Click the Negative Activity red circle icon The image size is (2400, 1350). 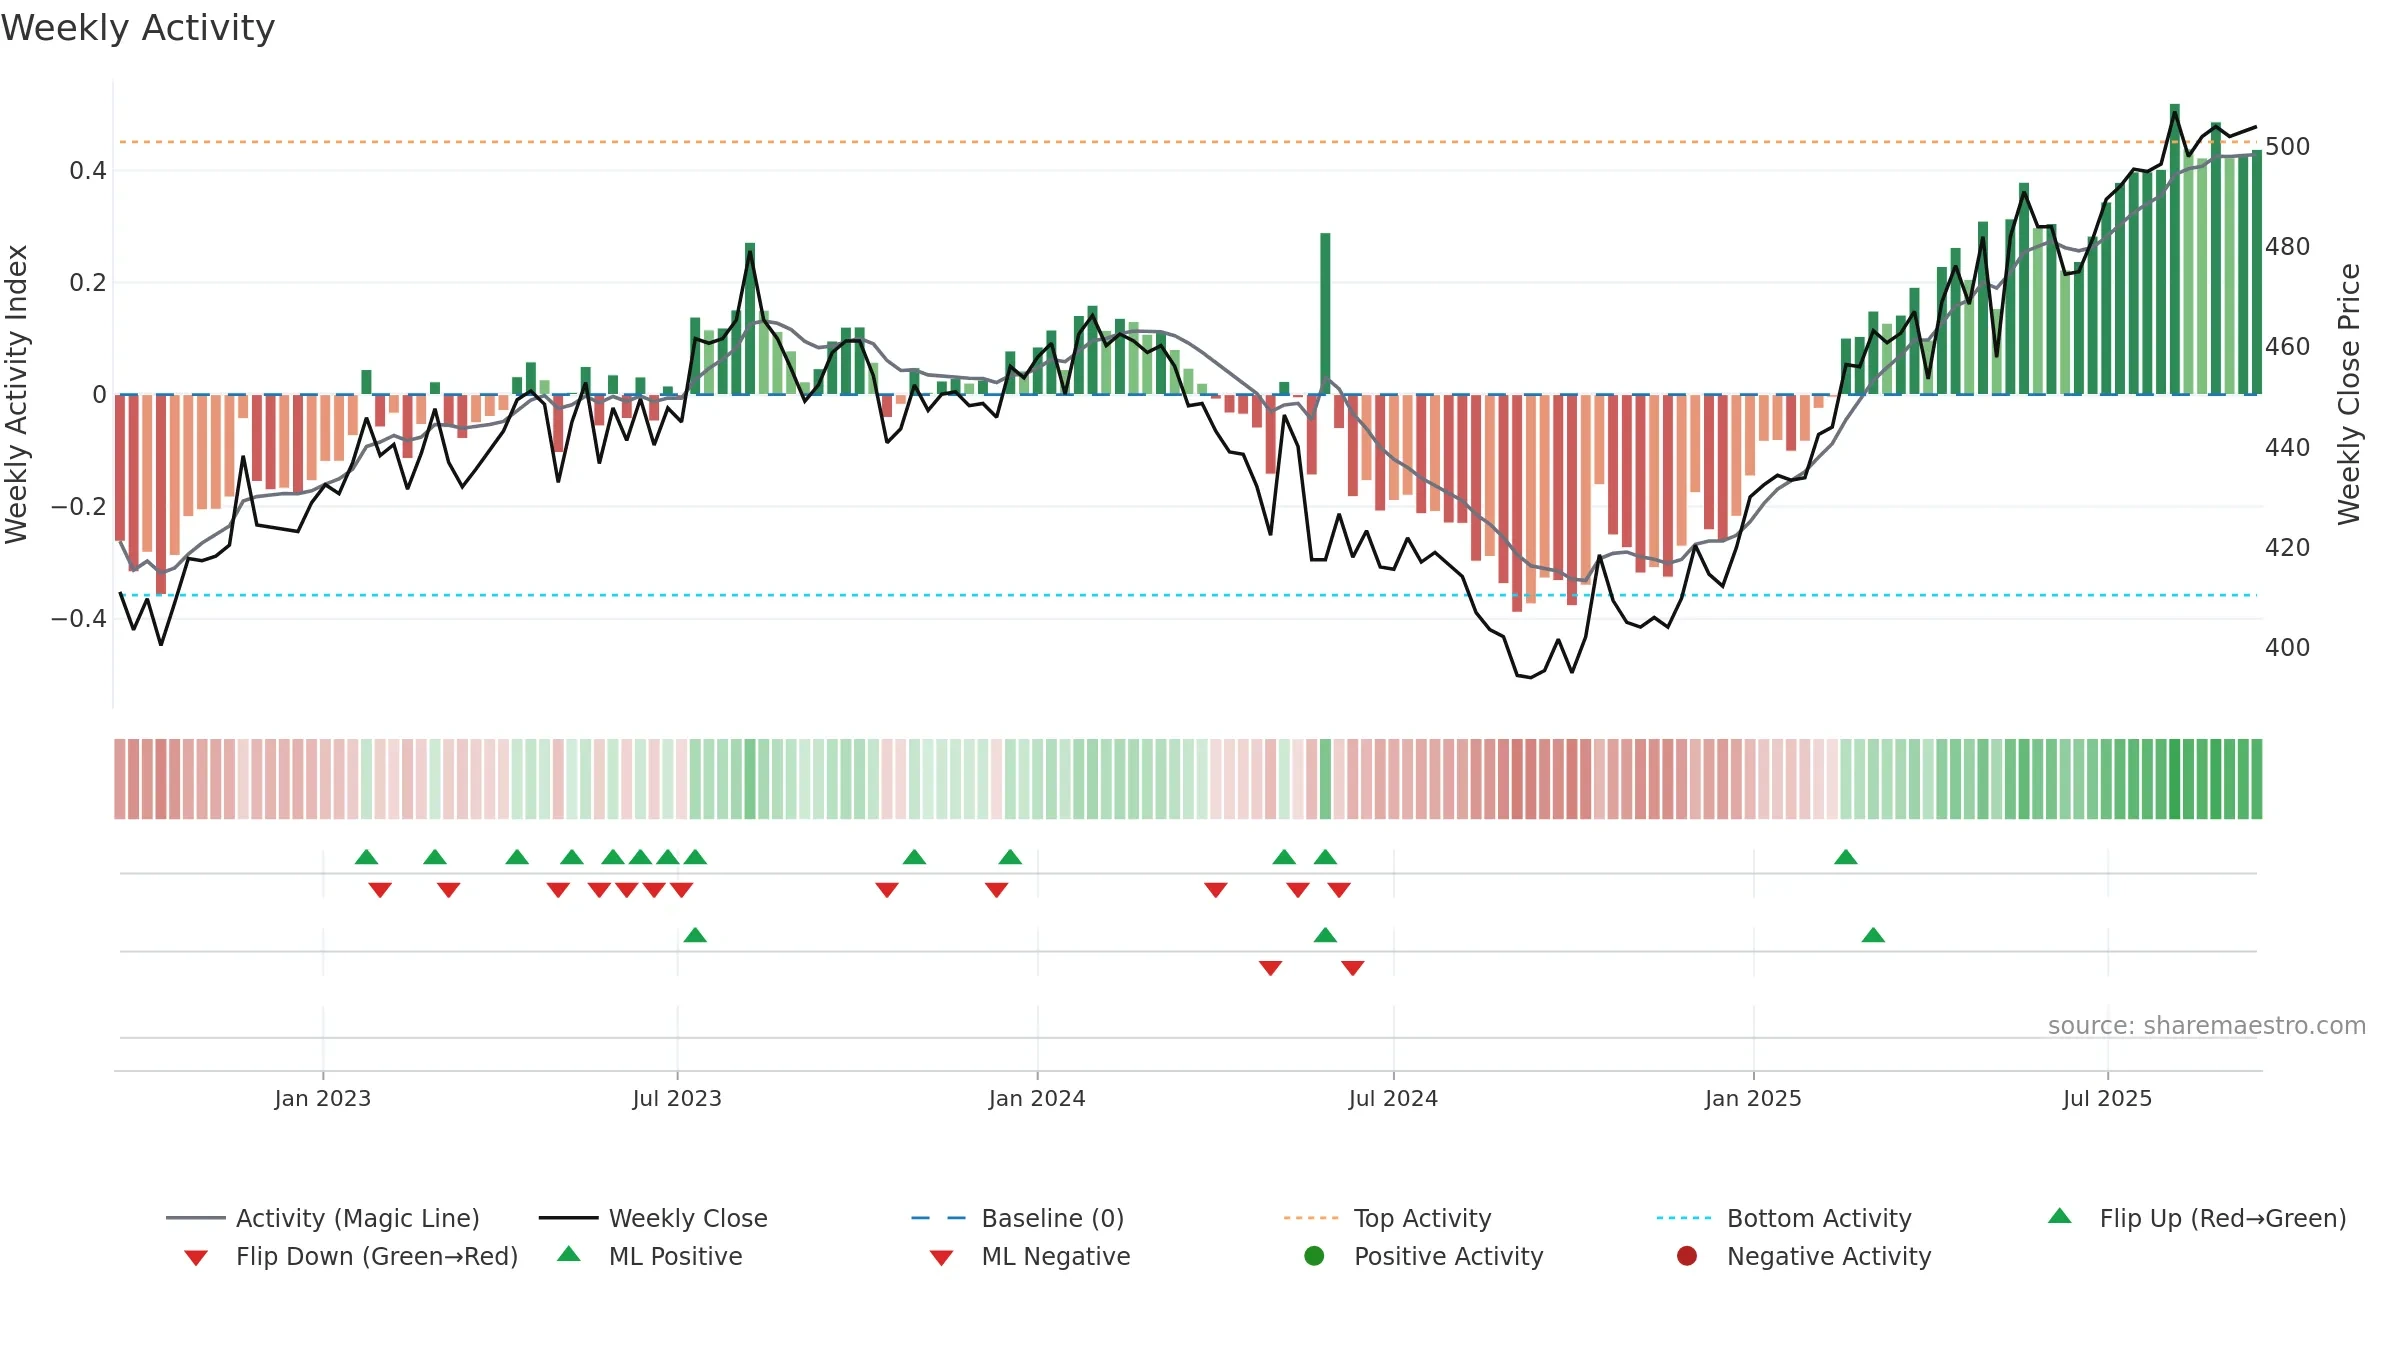[1687, 1256]
